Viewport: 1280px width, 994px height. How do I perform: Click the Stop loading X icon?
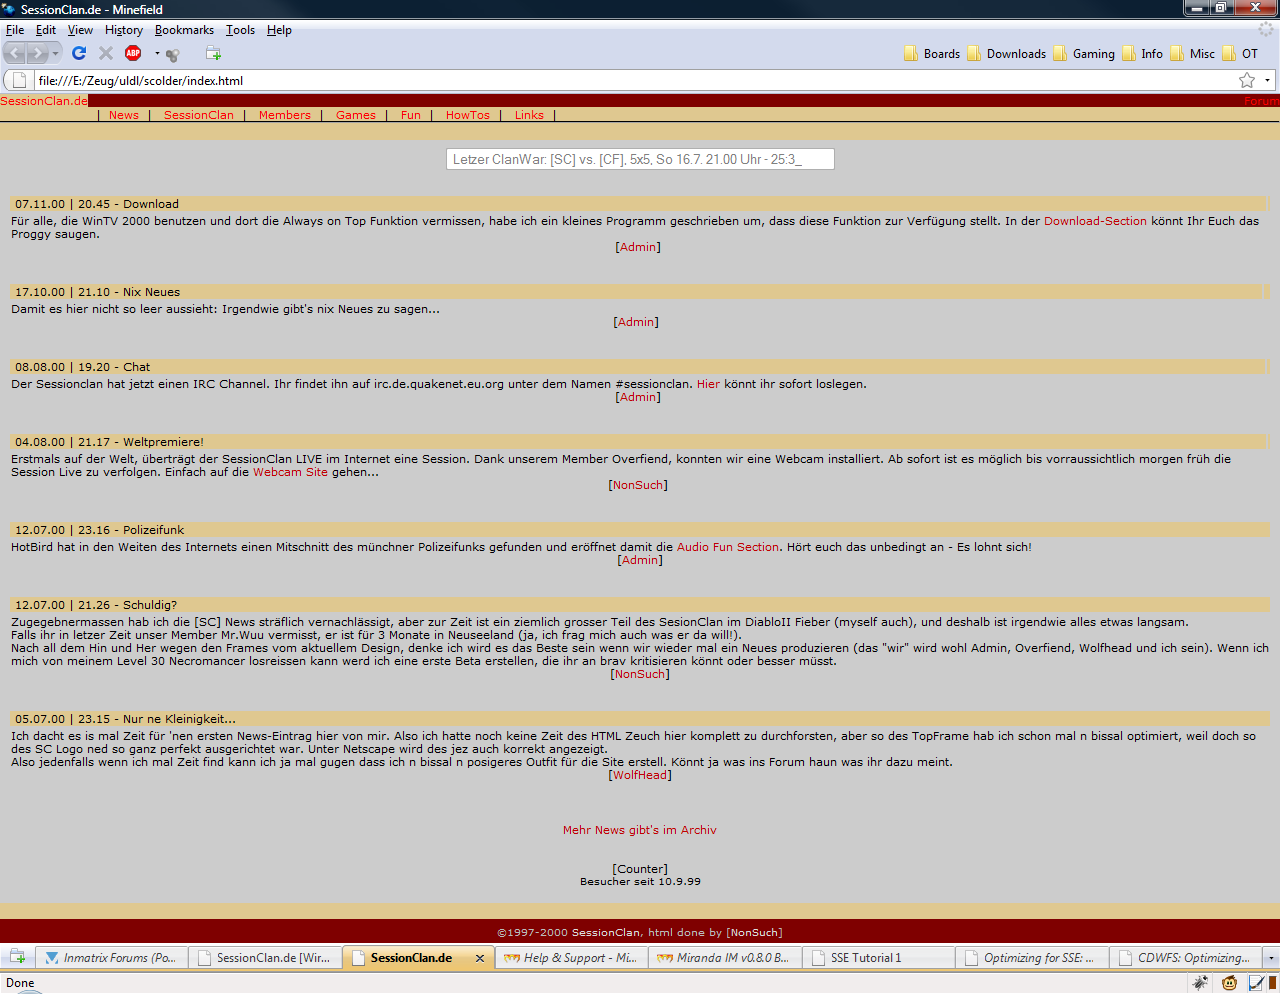106,53
